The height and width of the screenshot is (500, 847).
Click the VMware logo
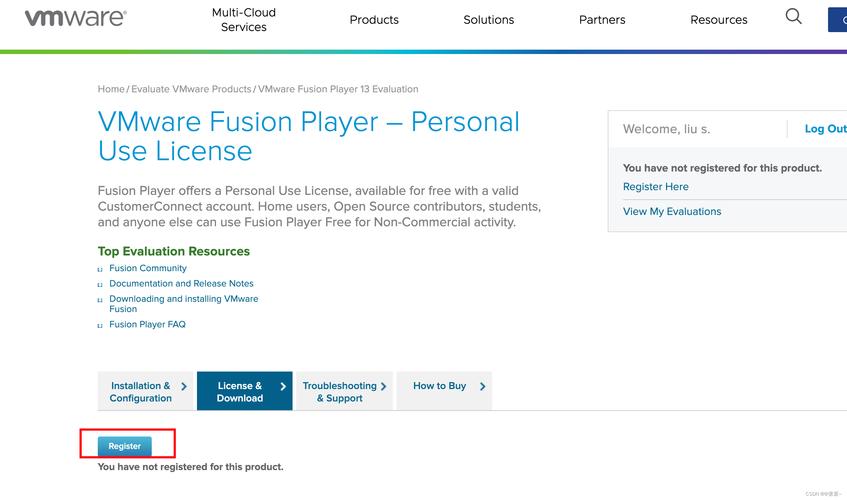[76, 18]
